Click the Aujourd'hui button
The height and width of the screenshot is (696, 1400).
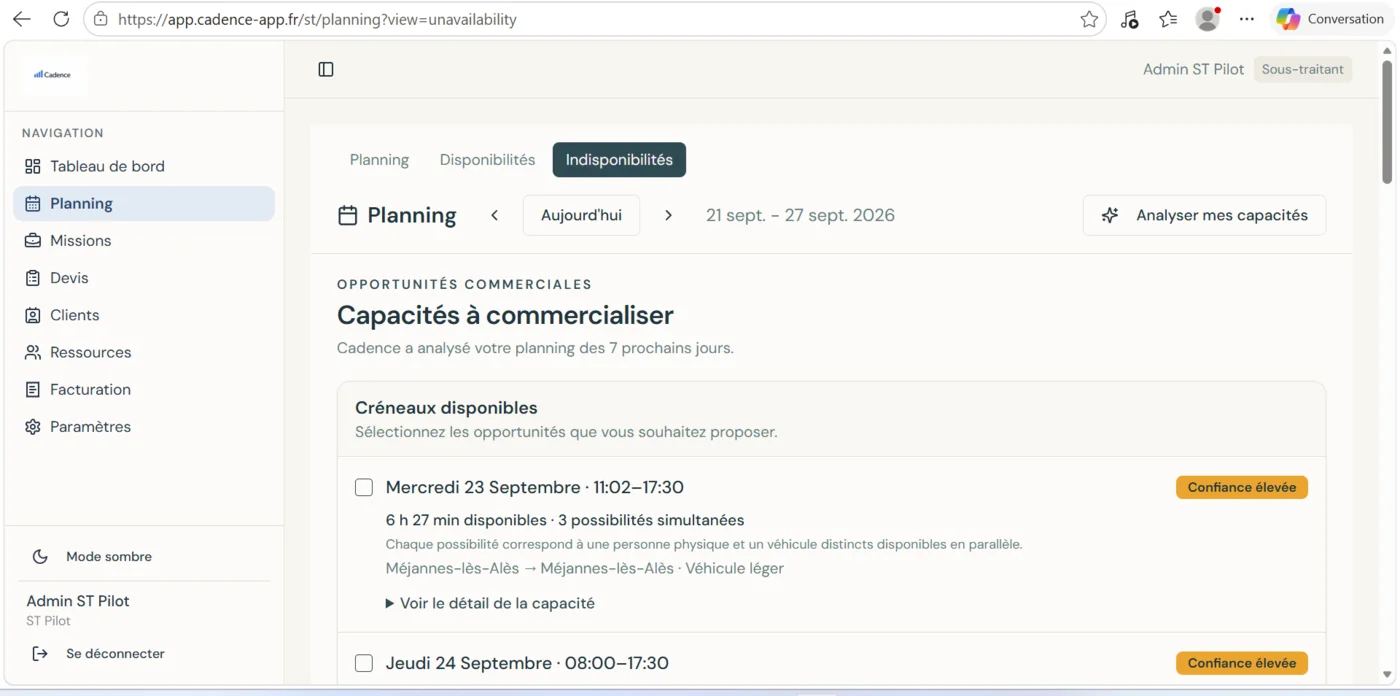581,215
